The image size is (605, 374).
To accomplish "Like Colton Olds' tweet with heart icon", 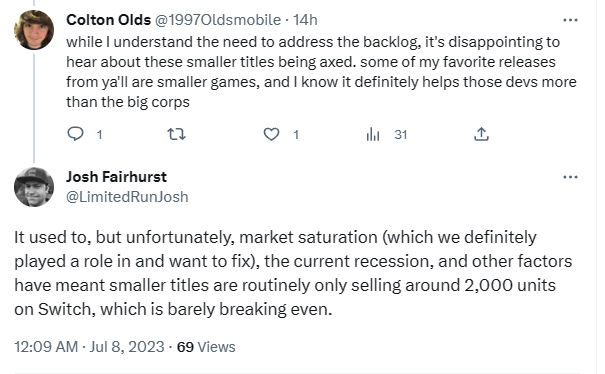I will pyautogui.click(x=271, y=134).
